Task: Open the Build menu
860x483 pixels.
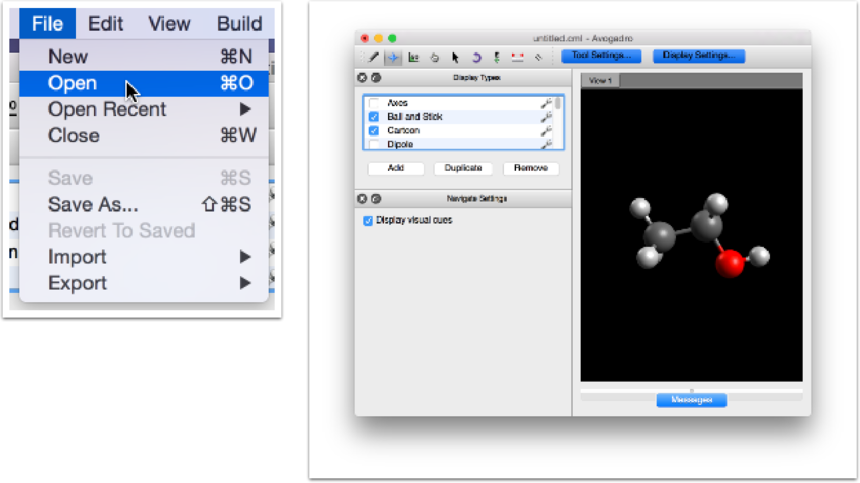Action: 239,23
